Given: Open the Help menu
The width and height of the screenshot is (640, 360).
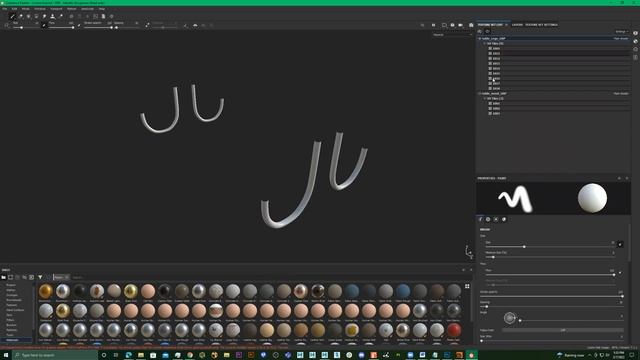Looking at the screenshot, I should coord(102,9).
